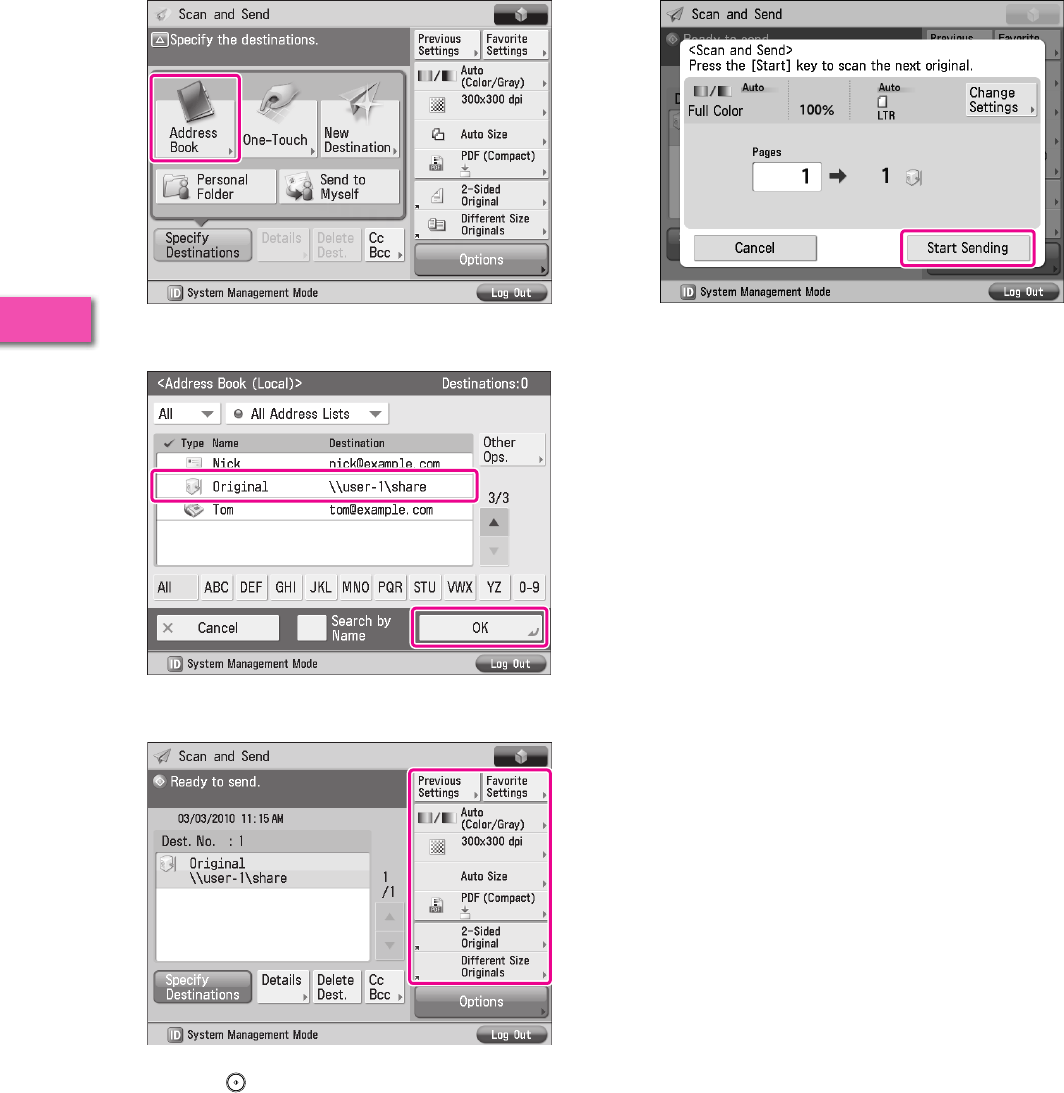The image size is (1064, 1093).
Task: Select the One-Touch destination button
Action: click(278, 118)
